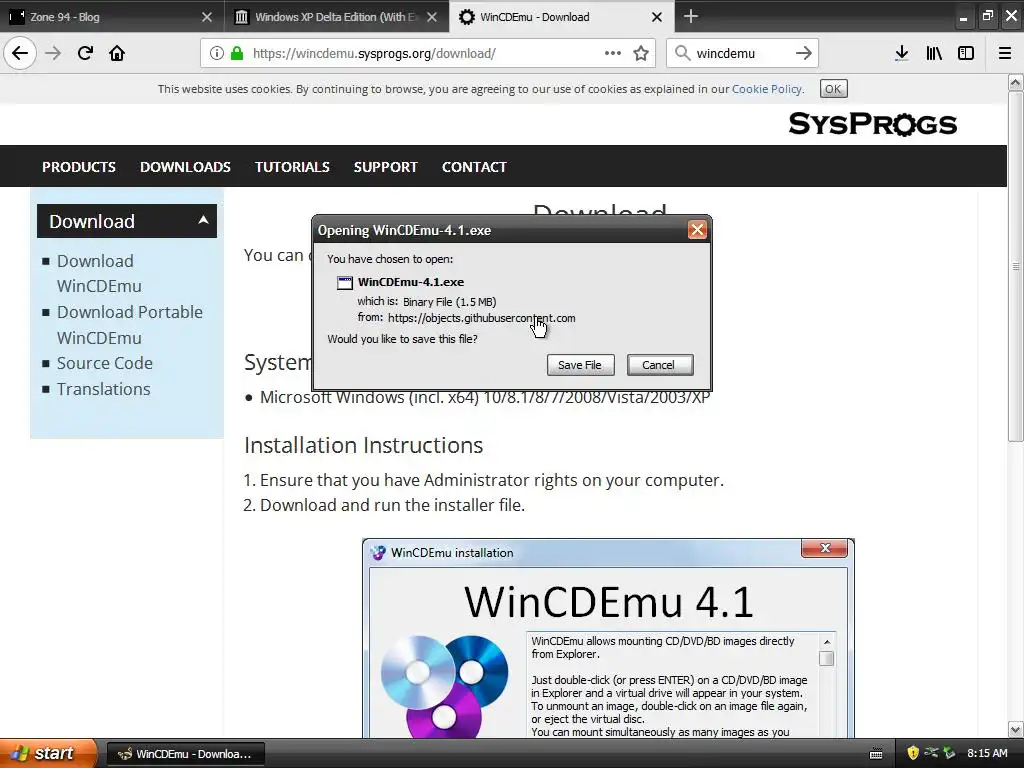This screenshot has height=768, width=1024.
Task: Click the page scrollbar down arrow
Action: click(x=1015, y=729)
